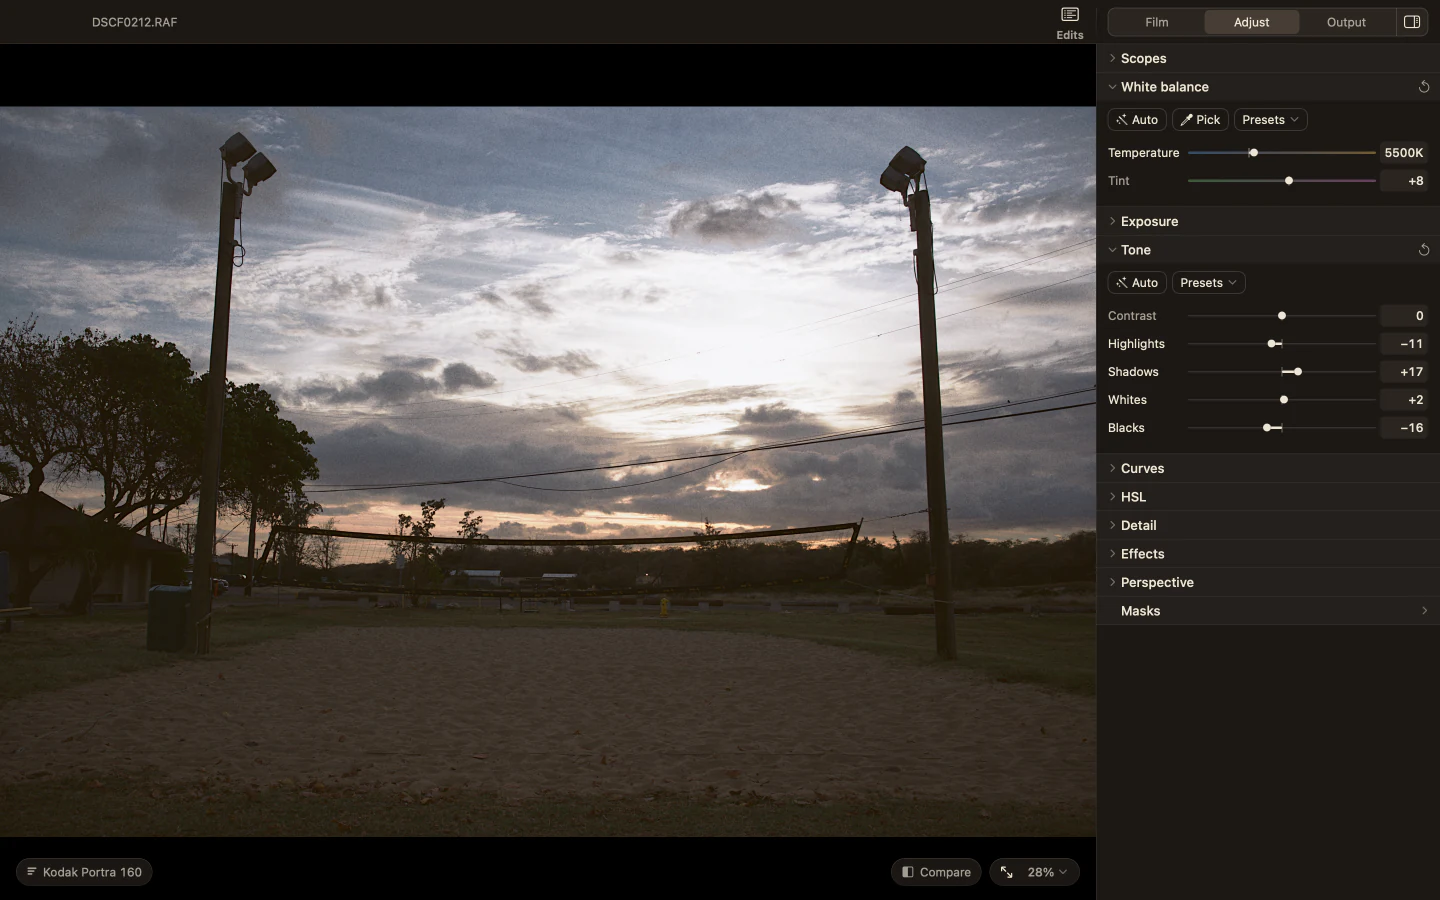
Task: Click the Tint value field +8
Action: 1404,181
